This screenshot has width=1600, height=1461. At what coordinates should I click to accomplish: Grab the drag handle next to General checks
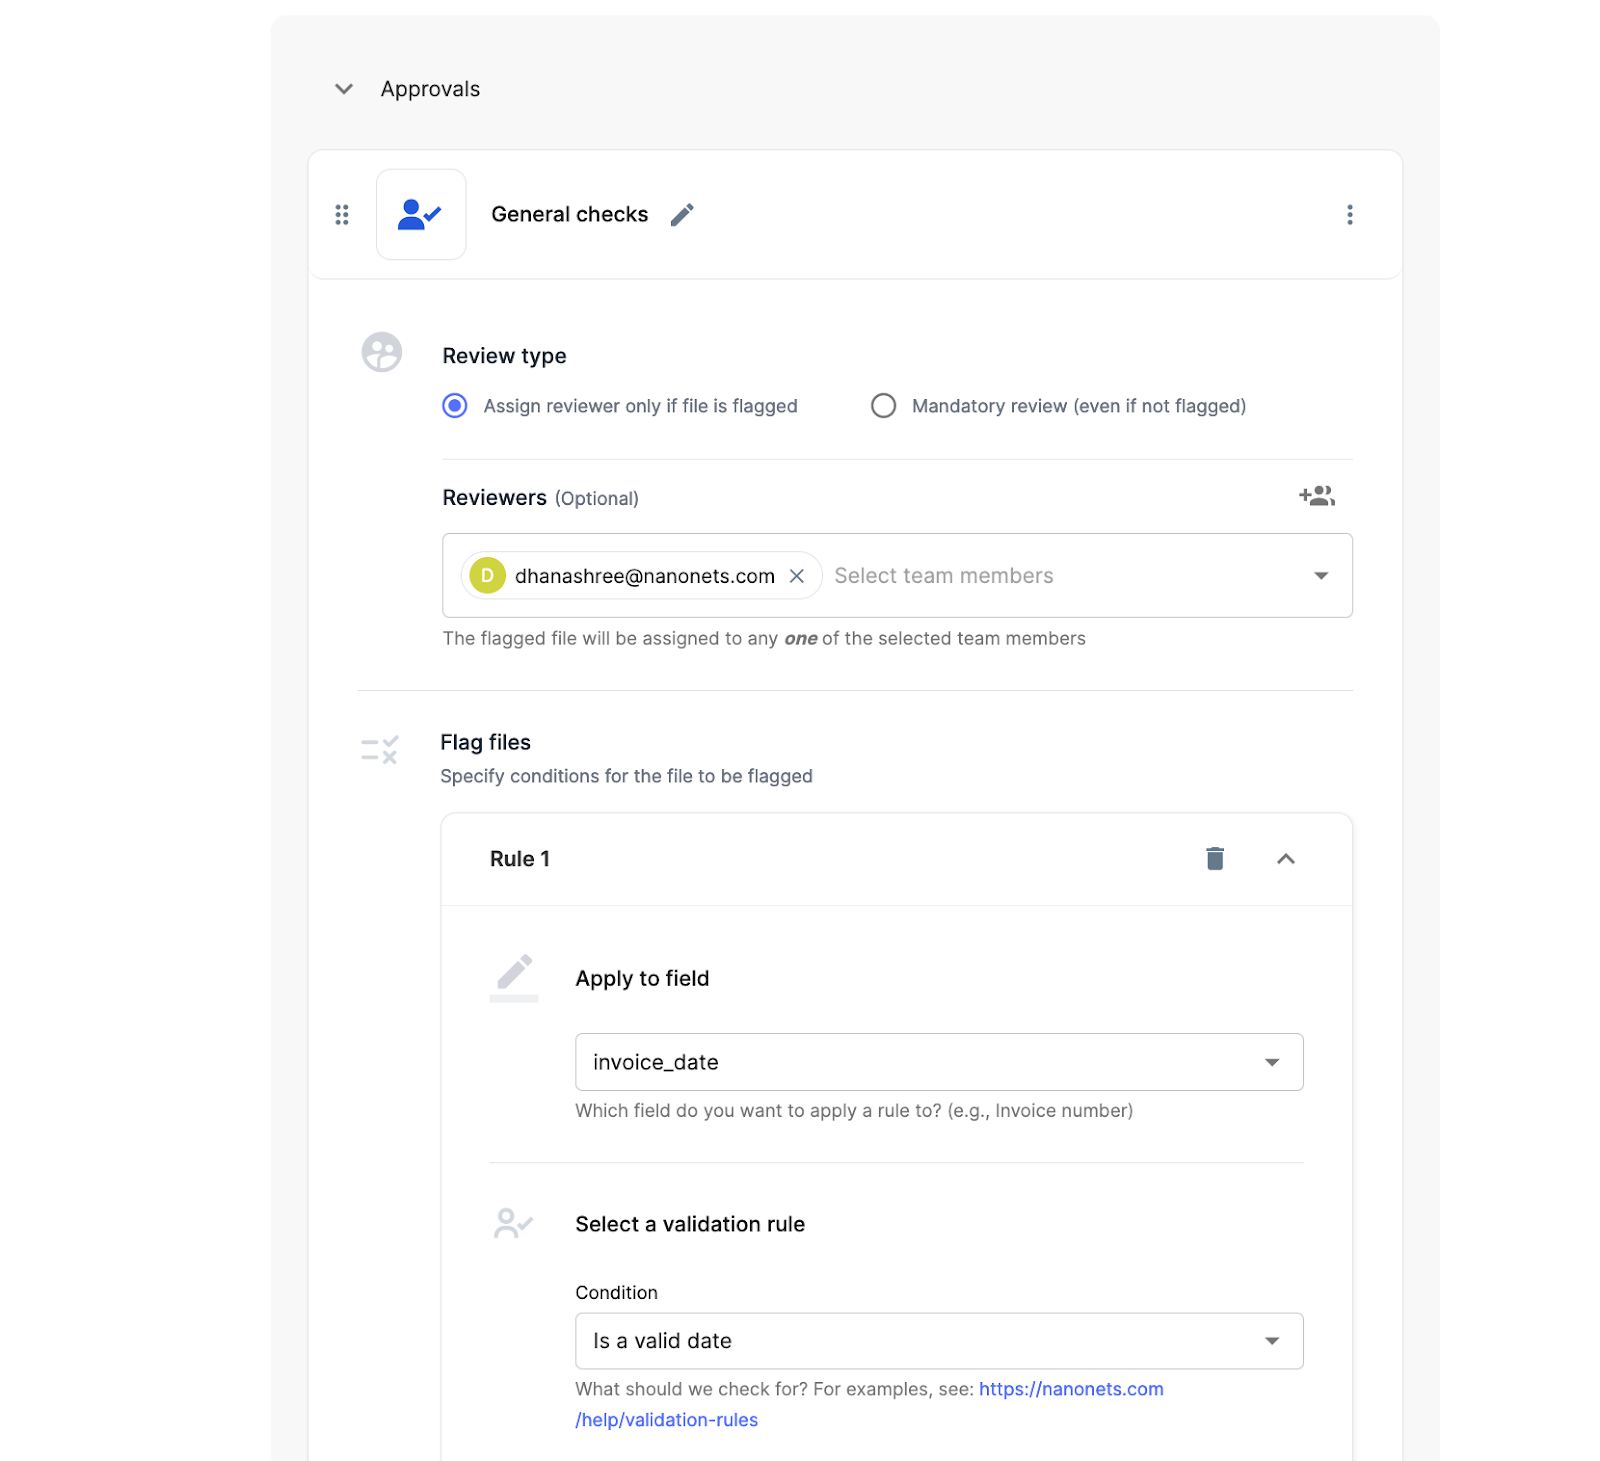click(x=341, y=214)
